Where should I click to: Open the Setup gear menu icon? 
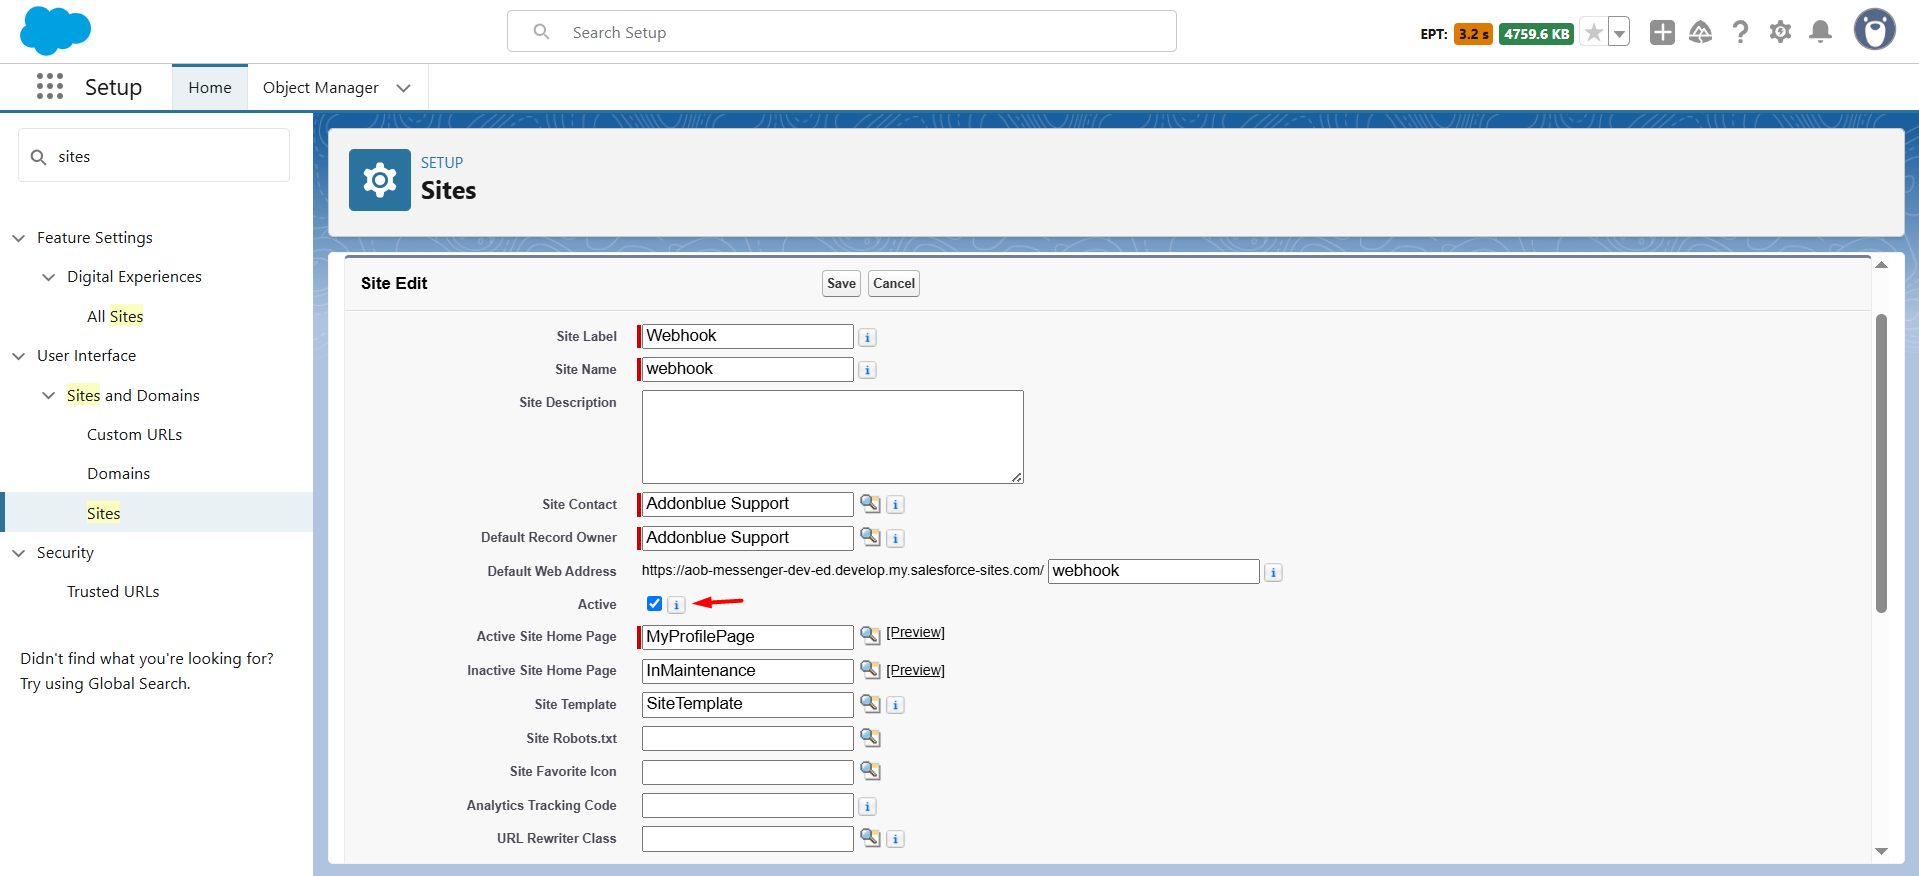coord(1780,32)
